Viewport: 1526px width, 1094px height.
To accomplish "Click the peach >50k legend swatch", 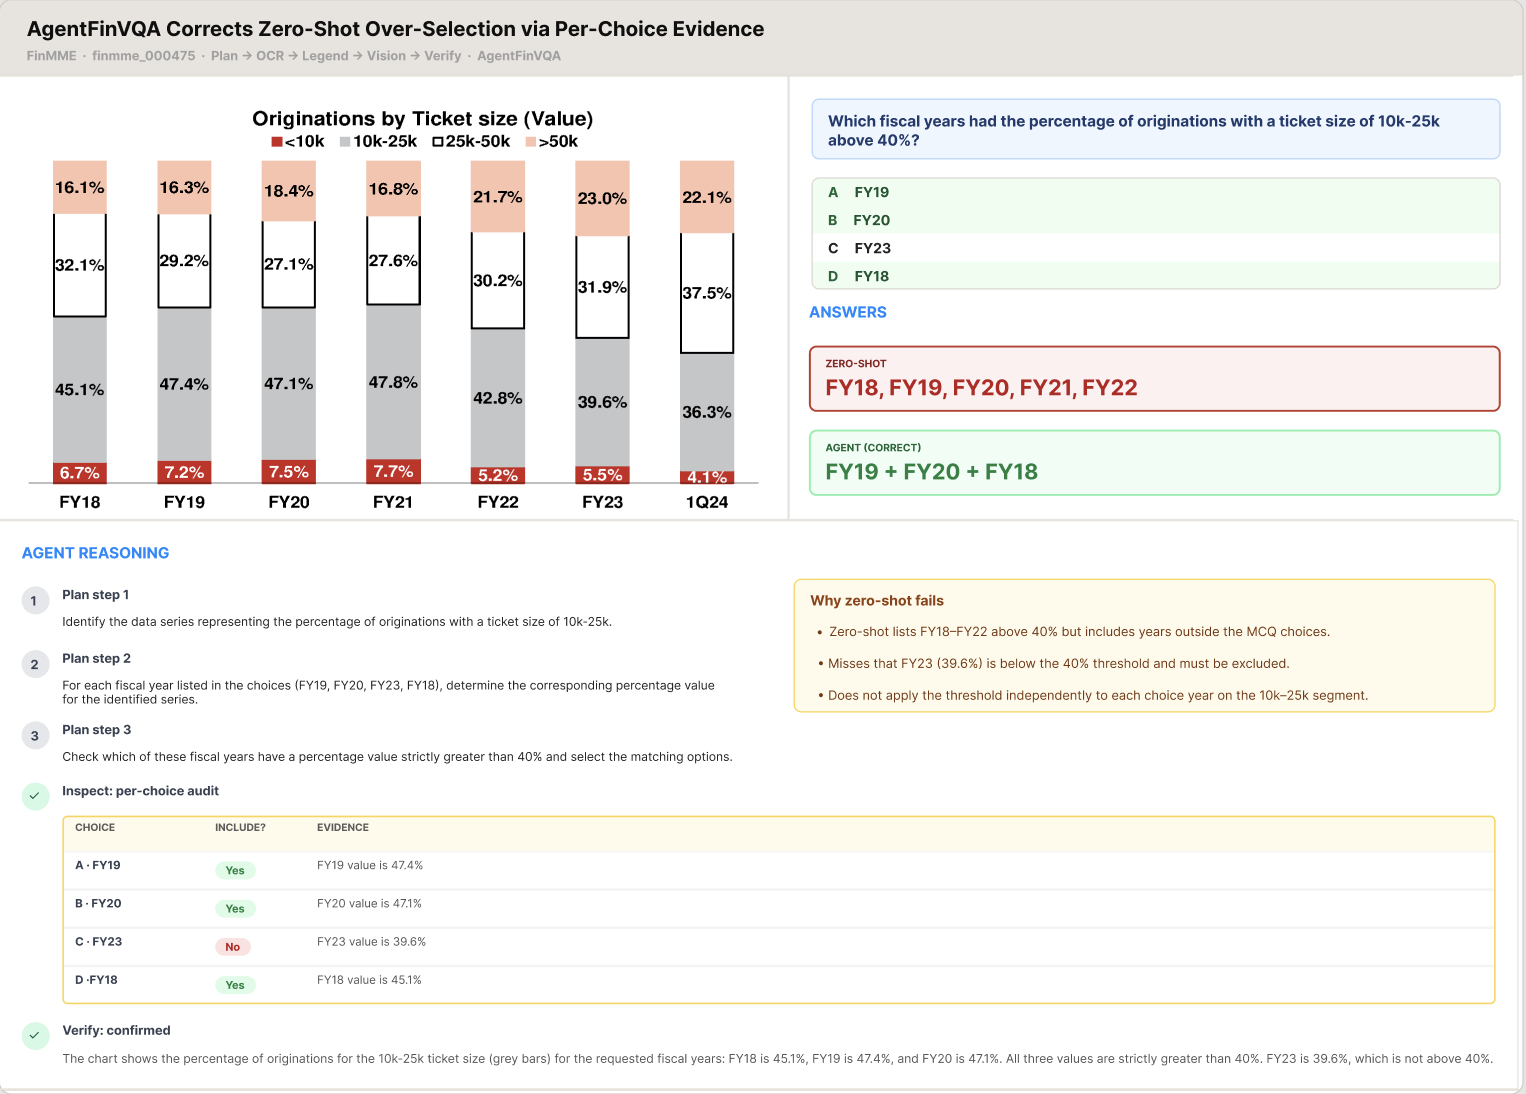I will 531,142.
